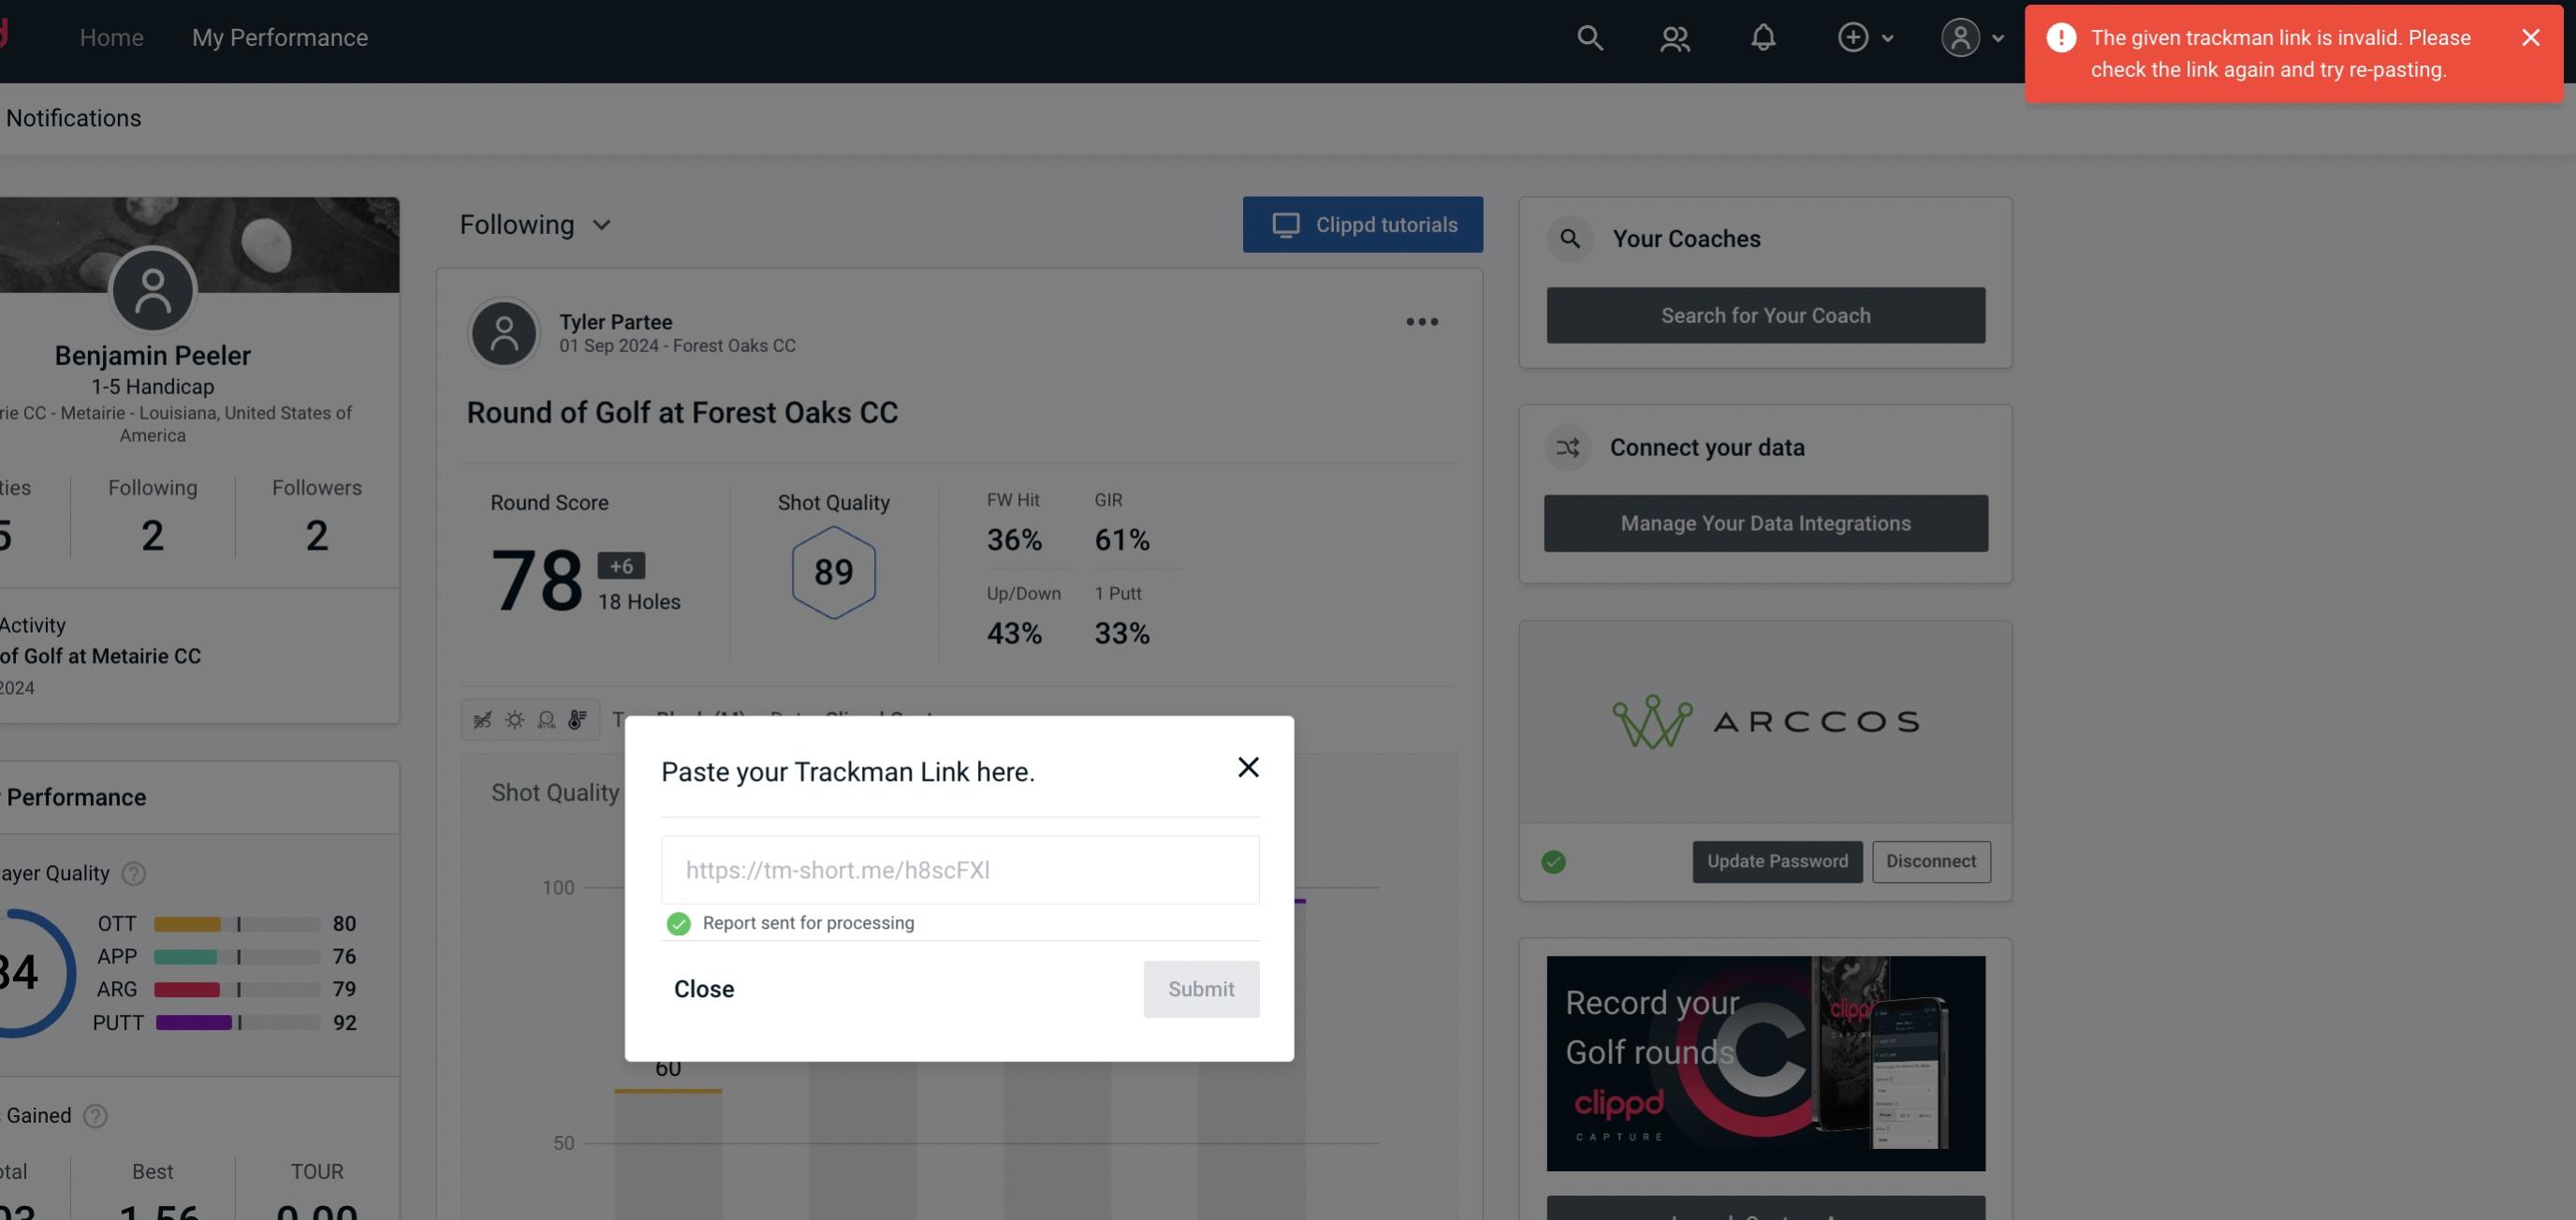Expand the add button dropdown arrow
Image resolution: width=2576 pixels, height=1220 pixels.
point(1888,37)
